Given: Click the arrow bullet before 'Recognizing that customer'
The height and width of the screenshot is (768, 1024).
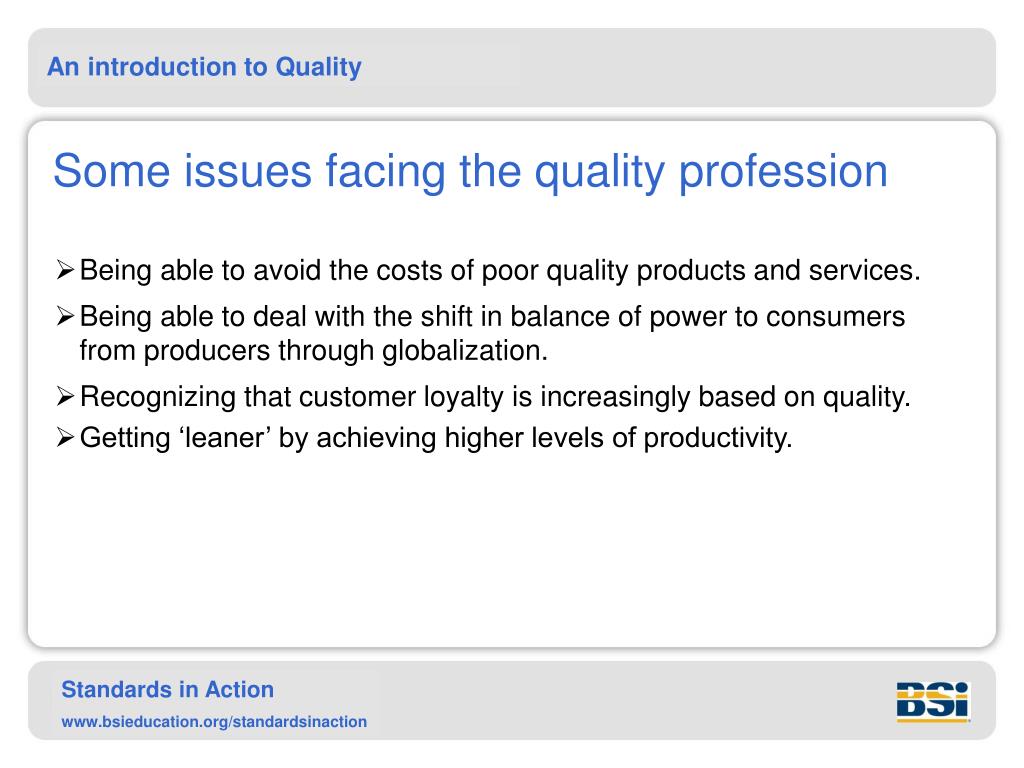Looking at the screenshot, I should pyautogui.click(x=65, y=396).
